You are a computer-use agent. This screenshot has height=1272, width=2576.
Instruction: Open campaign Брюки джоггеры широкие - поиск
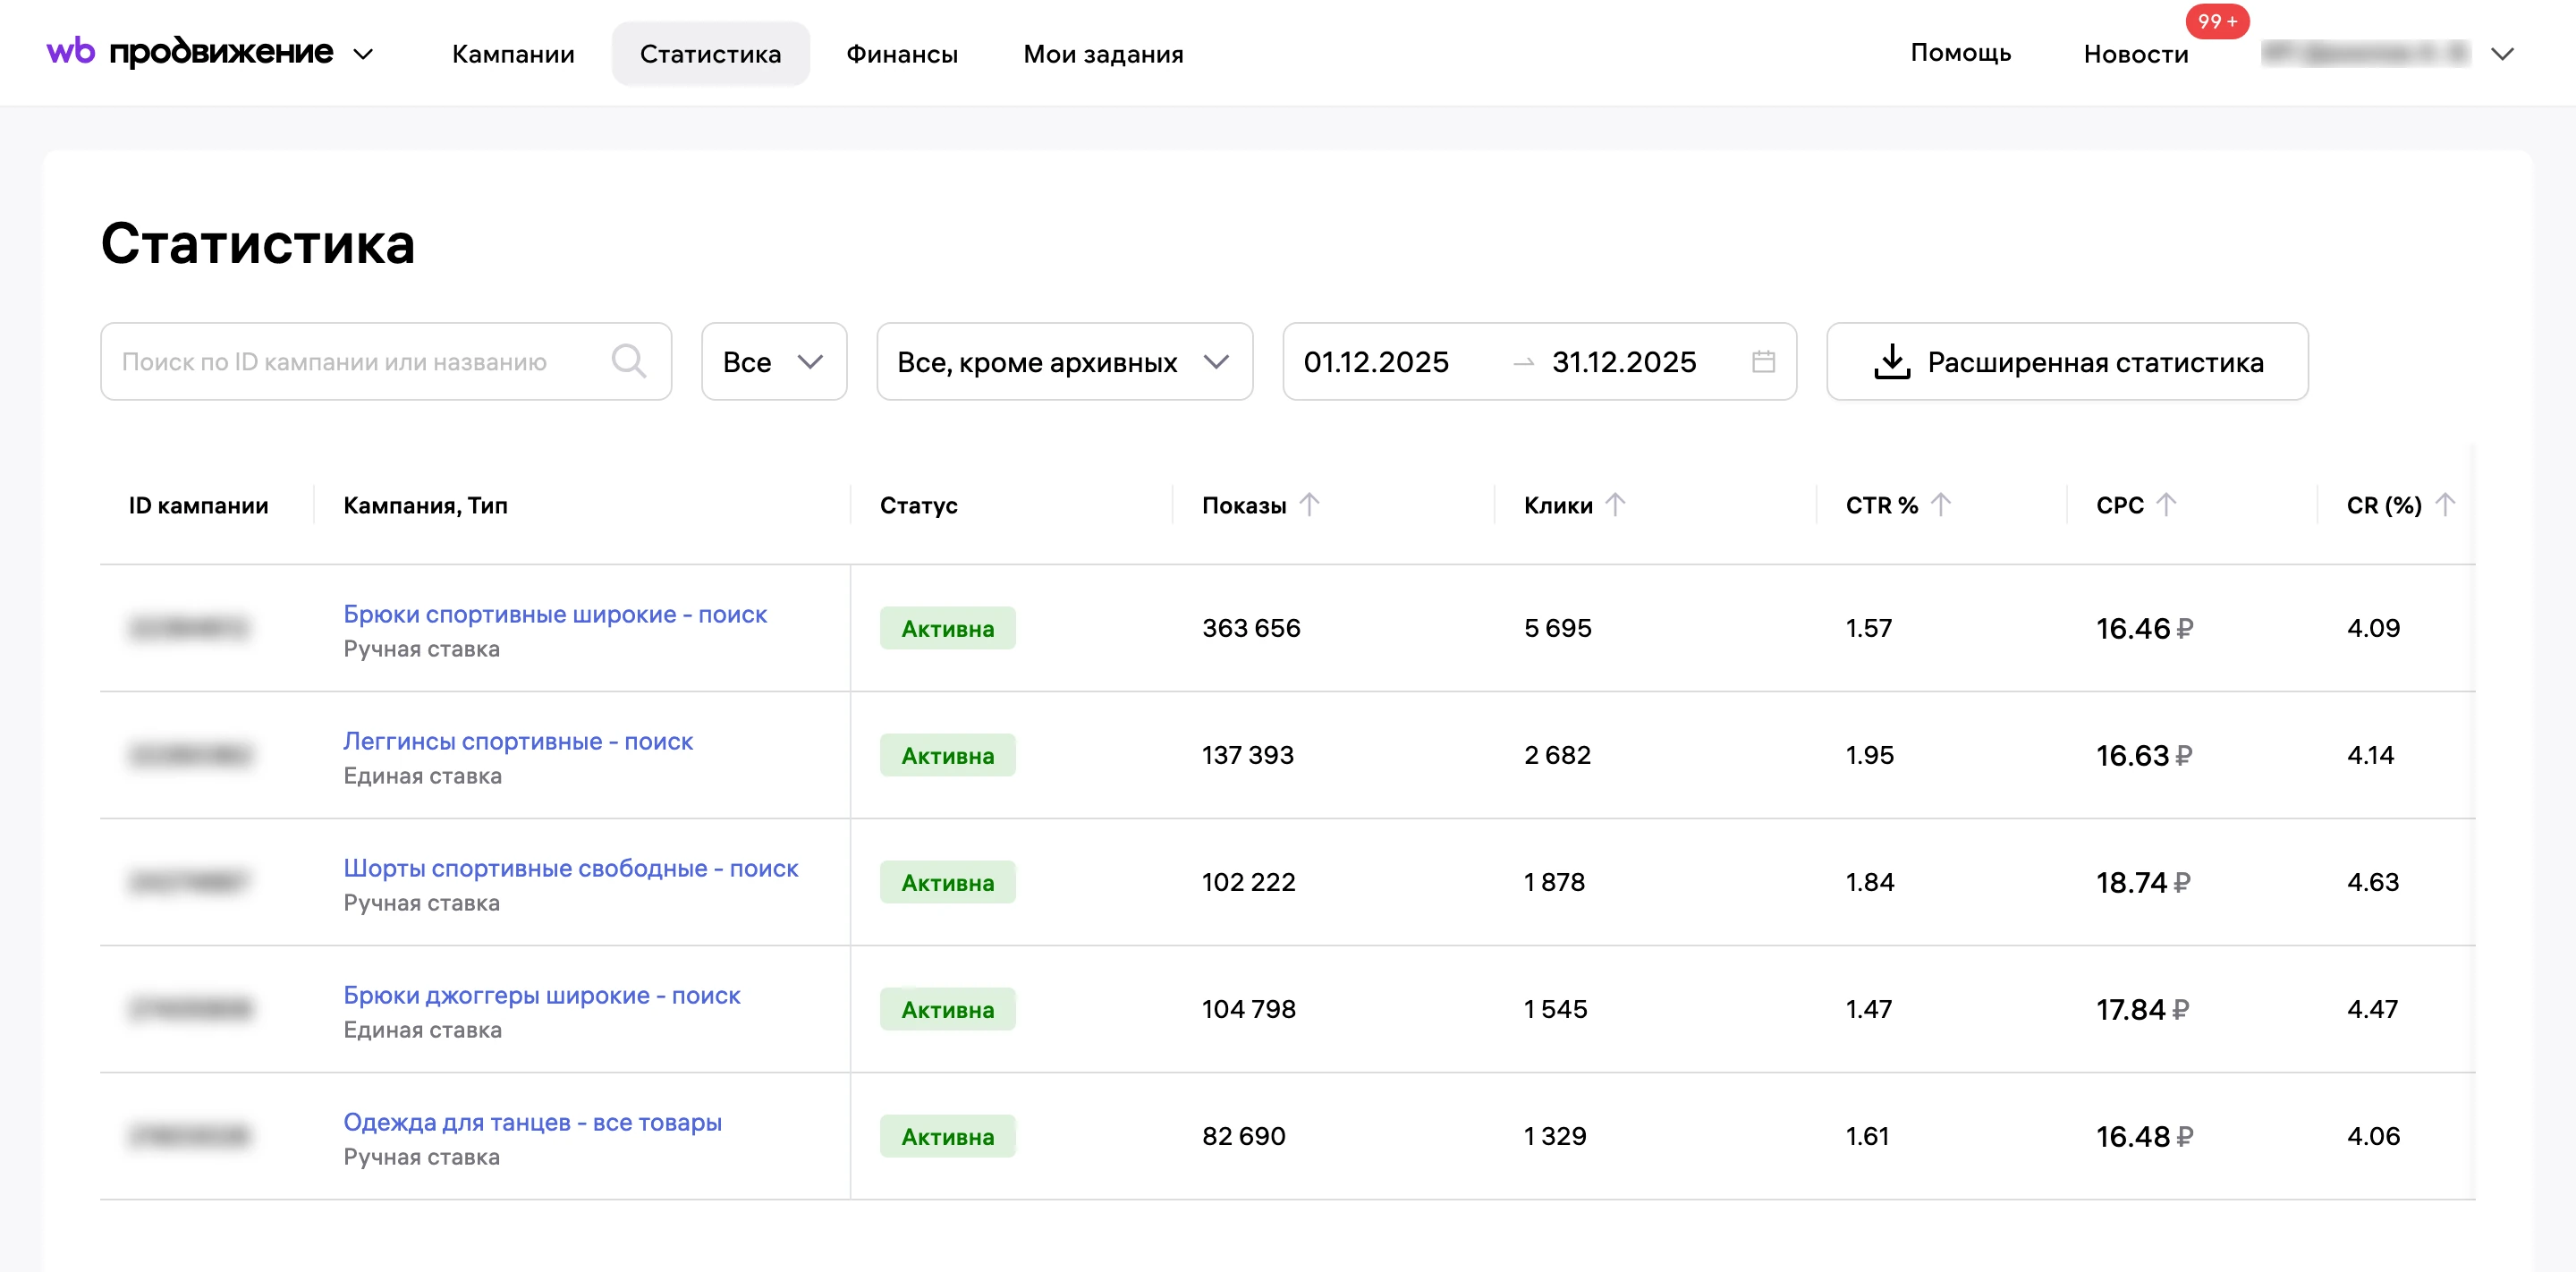point(541,995)
